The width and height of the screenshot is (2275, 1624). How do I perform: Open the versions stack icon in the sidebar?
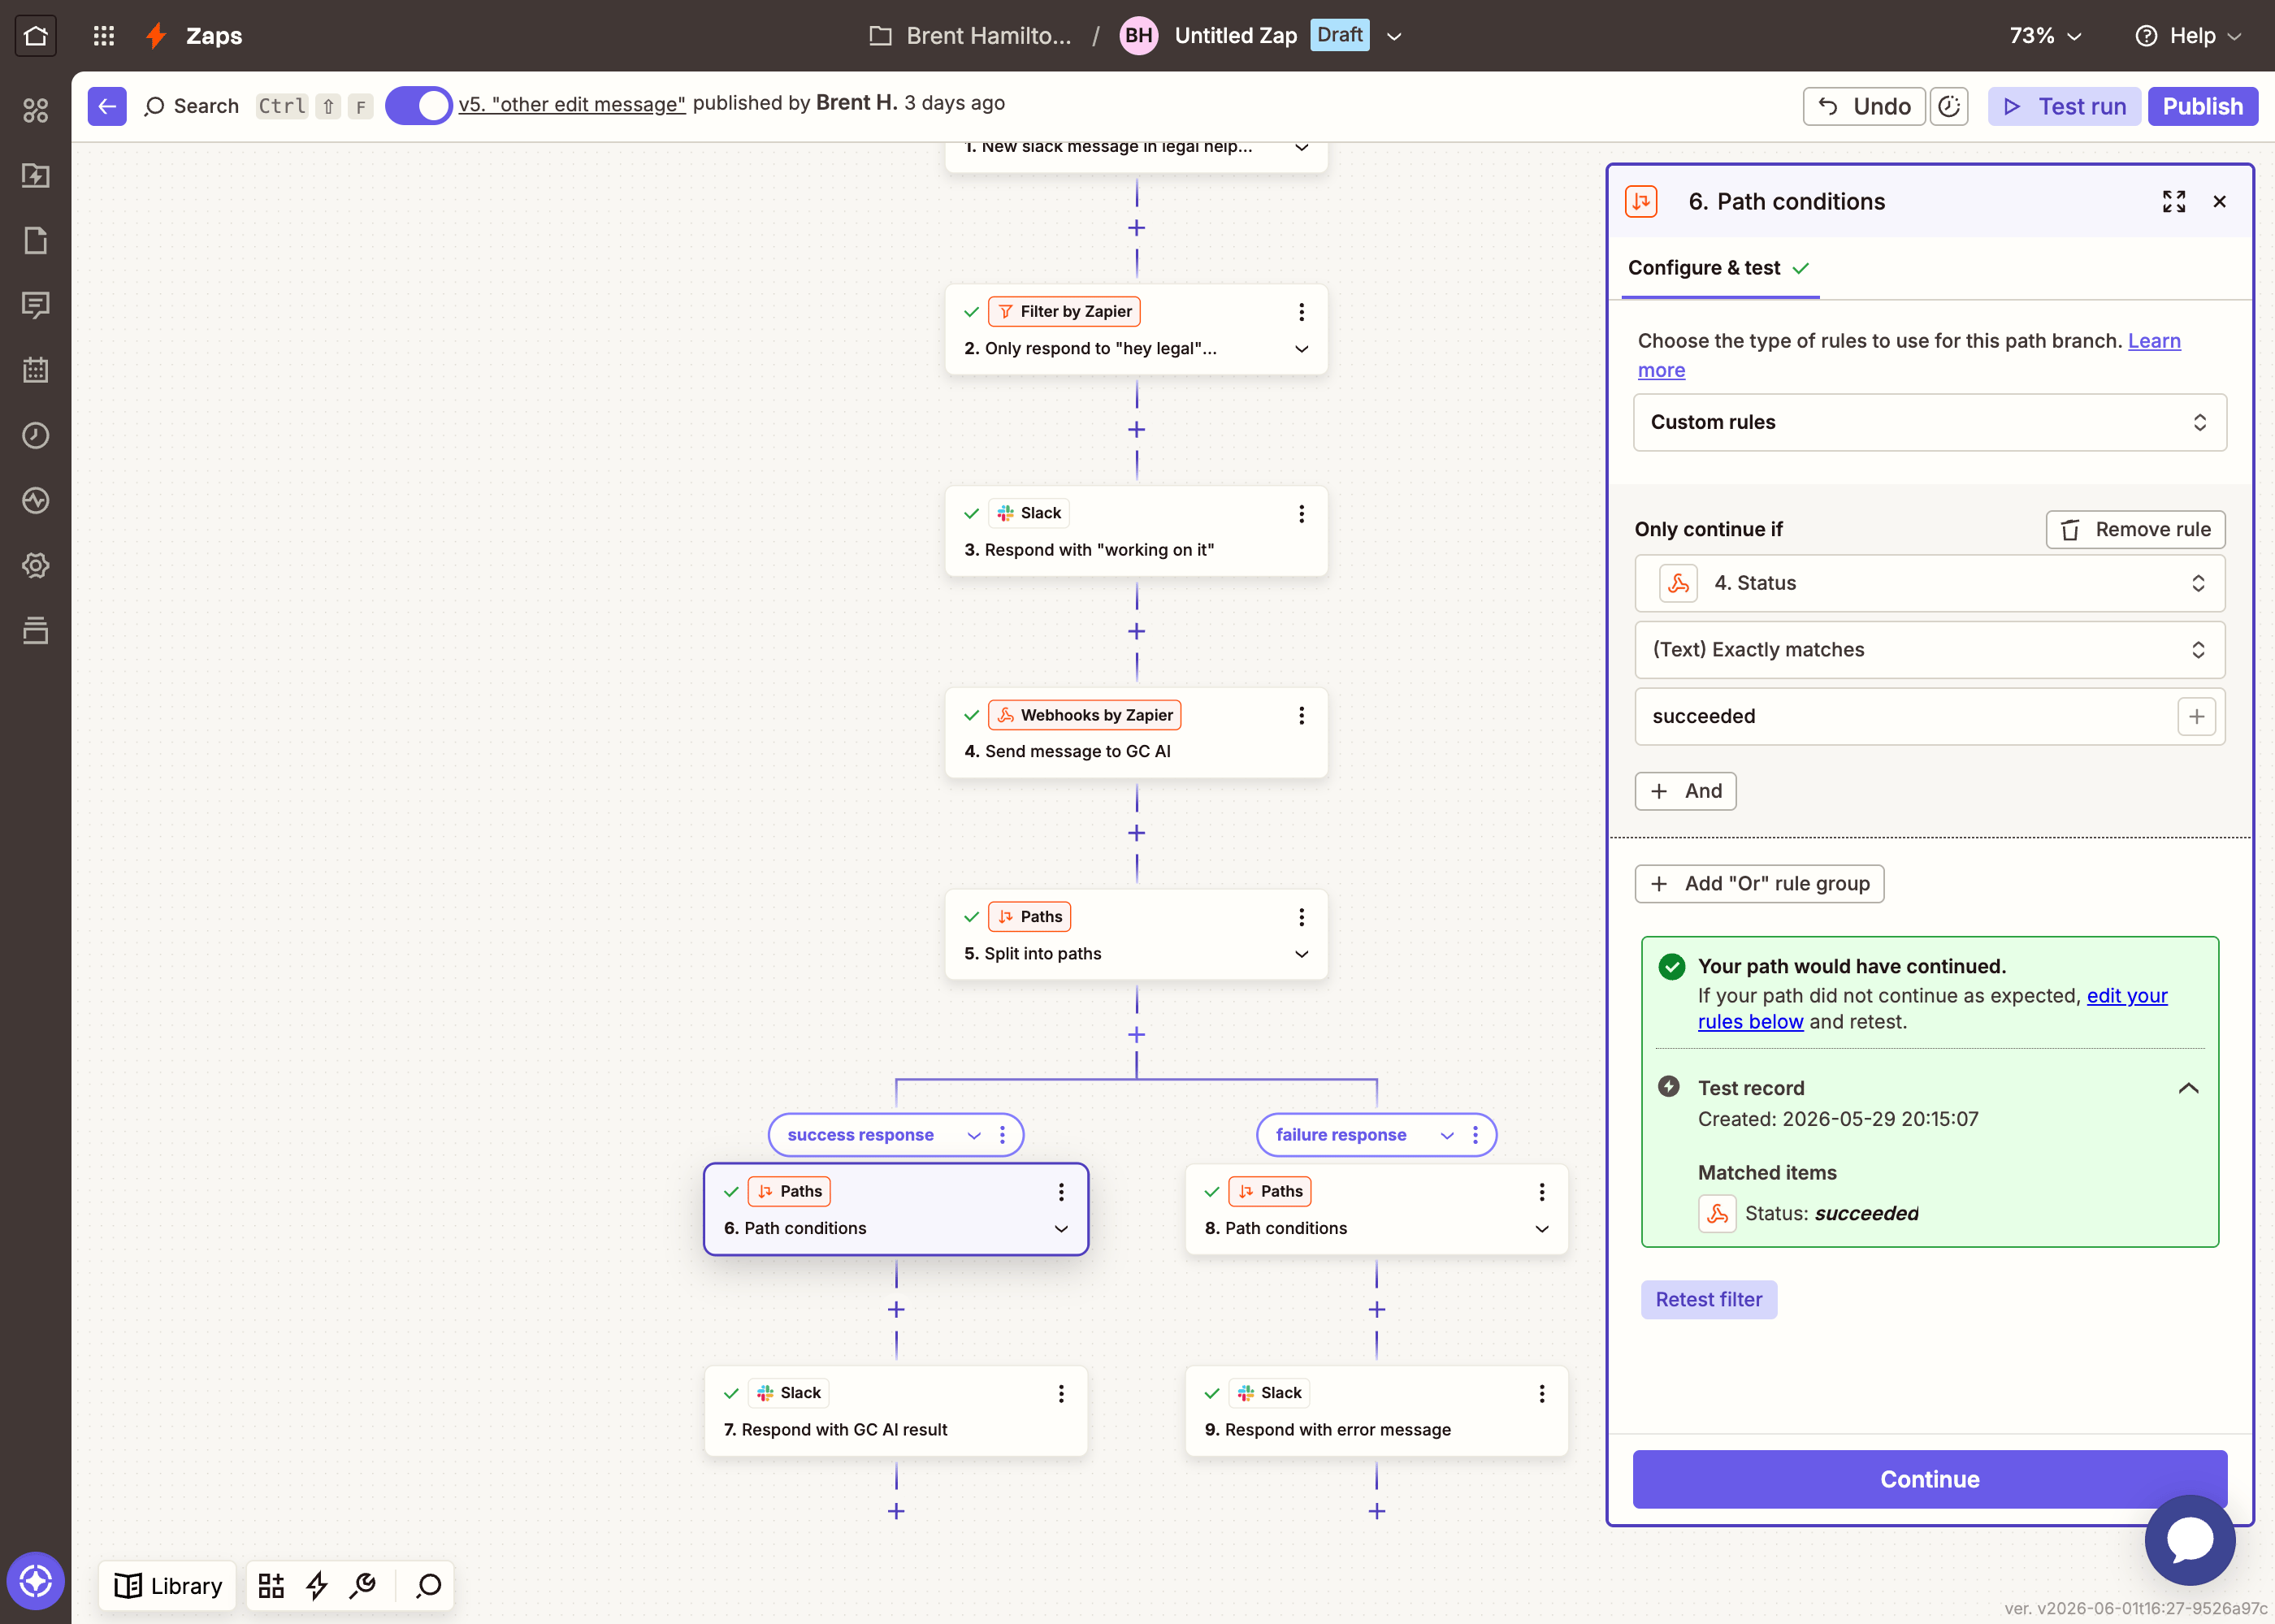tap(36, 630)
